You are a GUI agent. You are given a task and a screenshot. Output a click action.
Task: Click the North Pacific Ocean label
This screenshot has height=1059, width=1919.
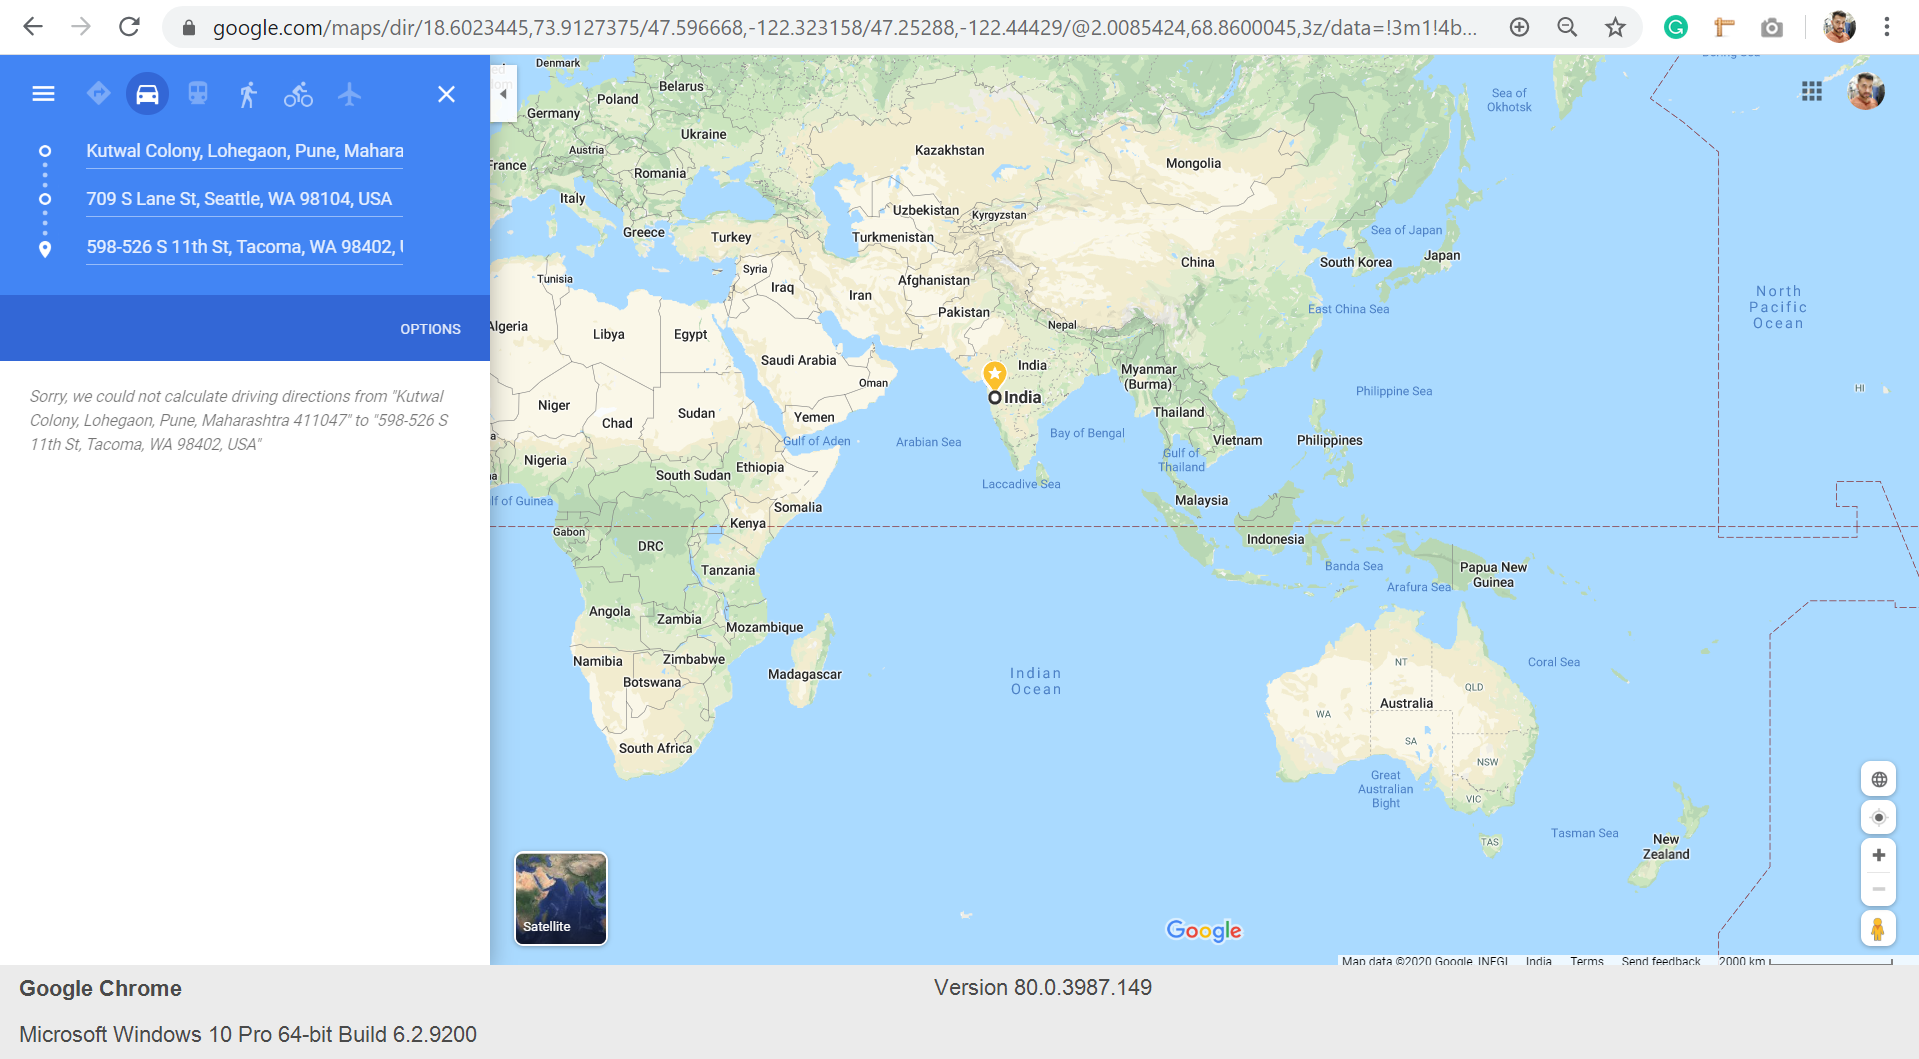pyautogui.click(x=1778, y=307)
